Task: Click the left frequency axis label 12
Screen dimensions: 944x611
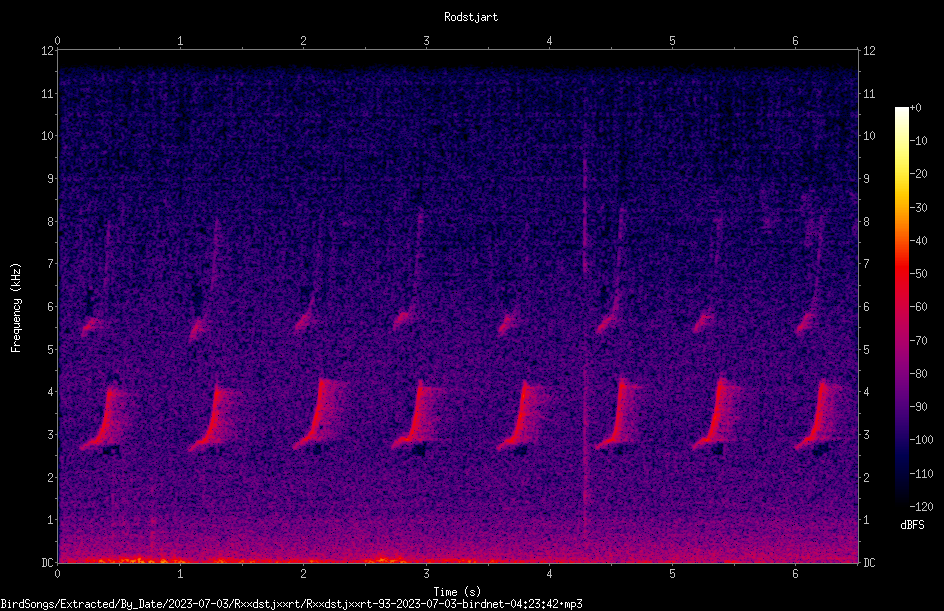Action: tap(47, 51)
